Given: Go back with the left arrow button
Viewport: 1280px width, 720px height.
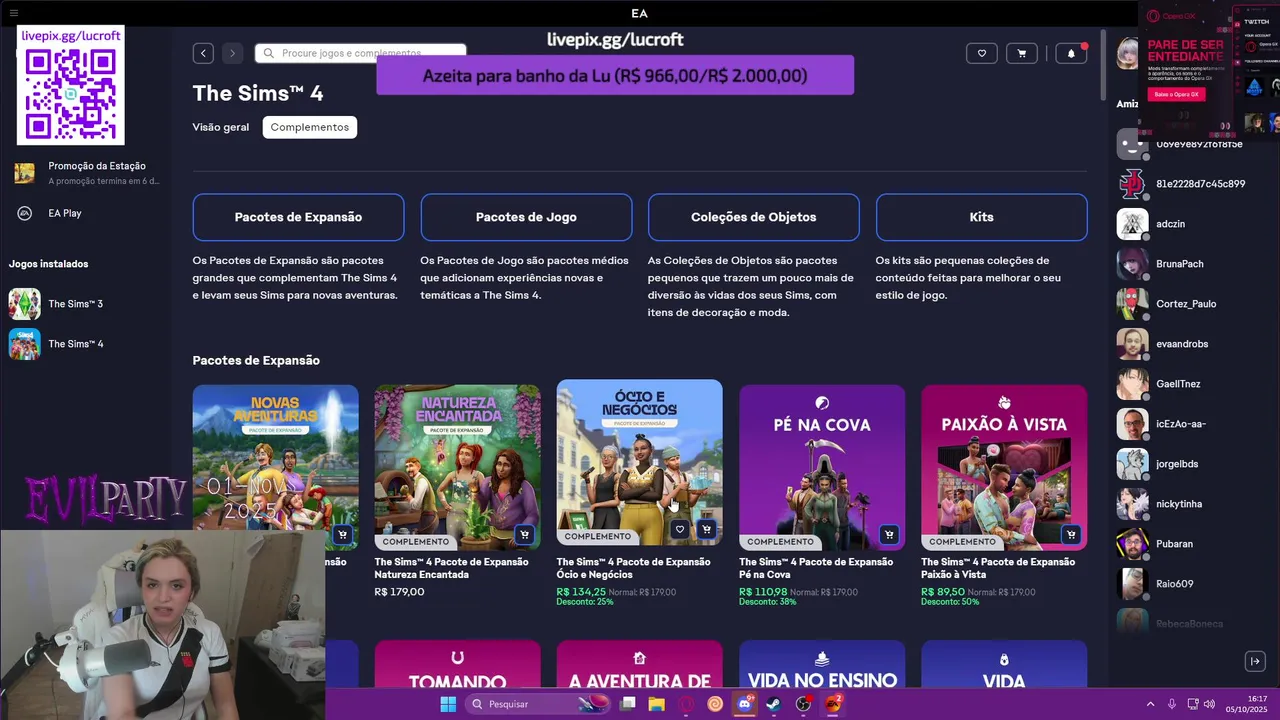Looking at the screenshot, I should click(203, 53).
